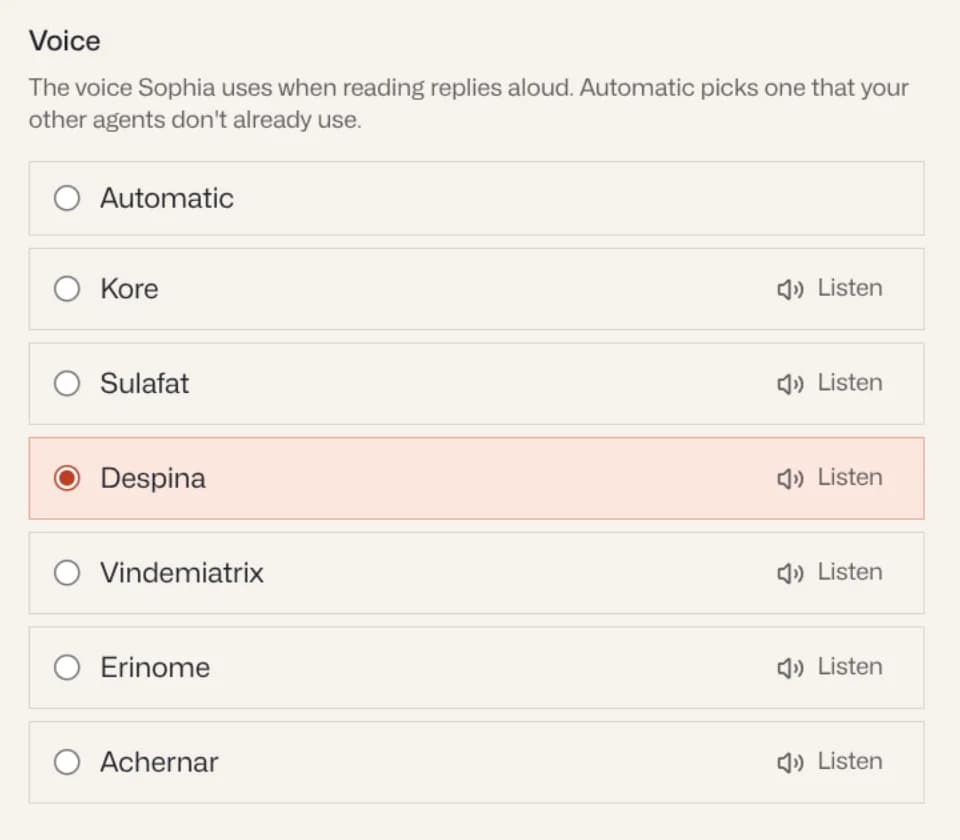Click Listen text in highlighted Despina row
Screen dimensions: 960x840
[x=850, y=477]
